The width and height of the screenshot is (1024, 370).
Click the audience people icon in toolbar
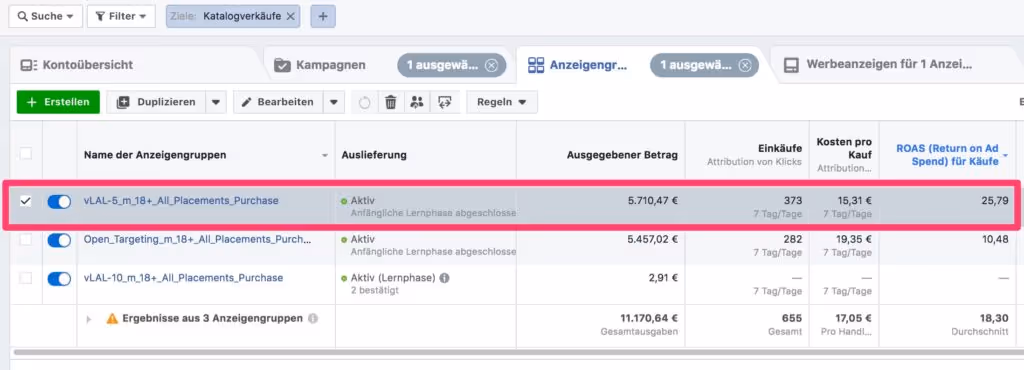(417, 102)
